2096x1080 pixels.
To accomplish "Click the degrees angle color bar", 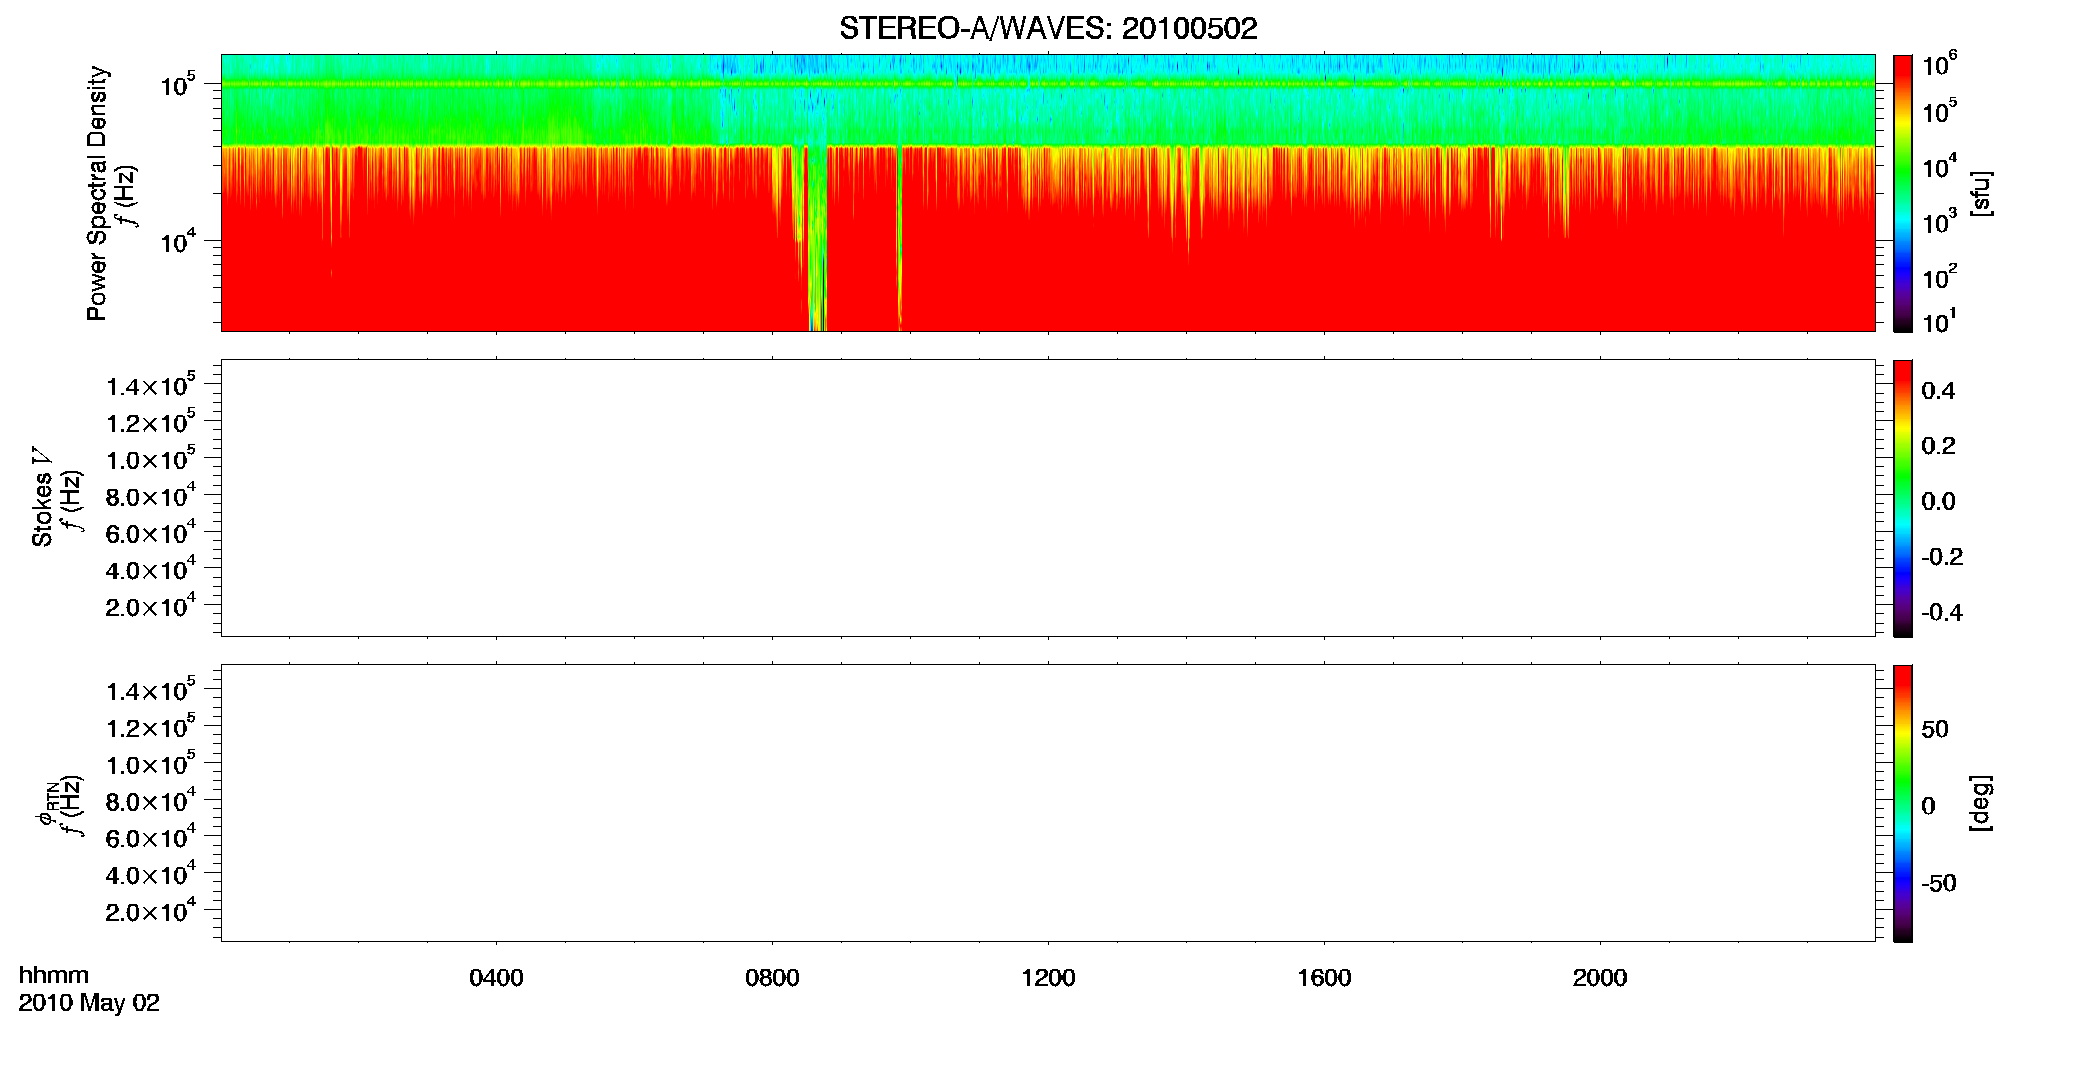I will pyautogui.click(x=1903, y=804).
